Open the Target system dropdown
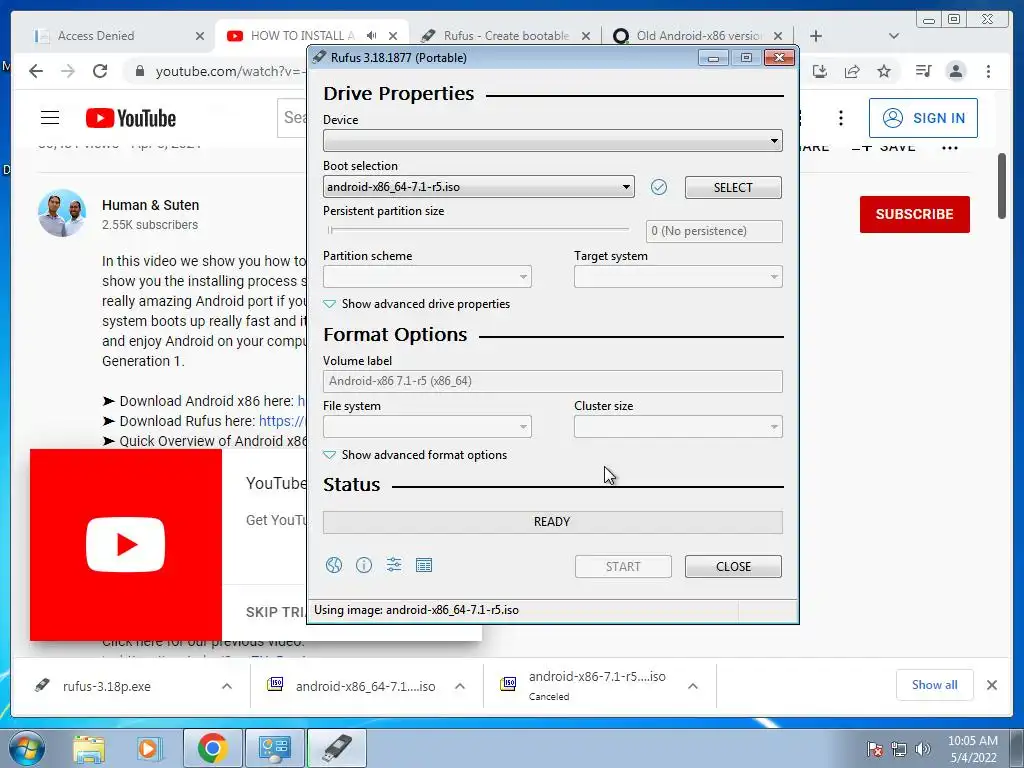This screenshot has height=768, width=1024. (x=678, y=276)
